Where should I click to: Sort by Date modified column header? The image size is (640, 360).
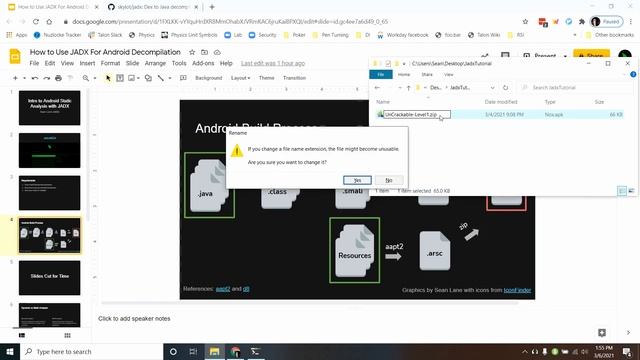click(501, 102)
